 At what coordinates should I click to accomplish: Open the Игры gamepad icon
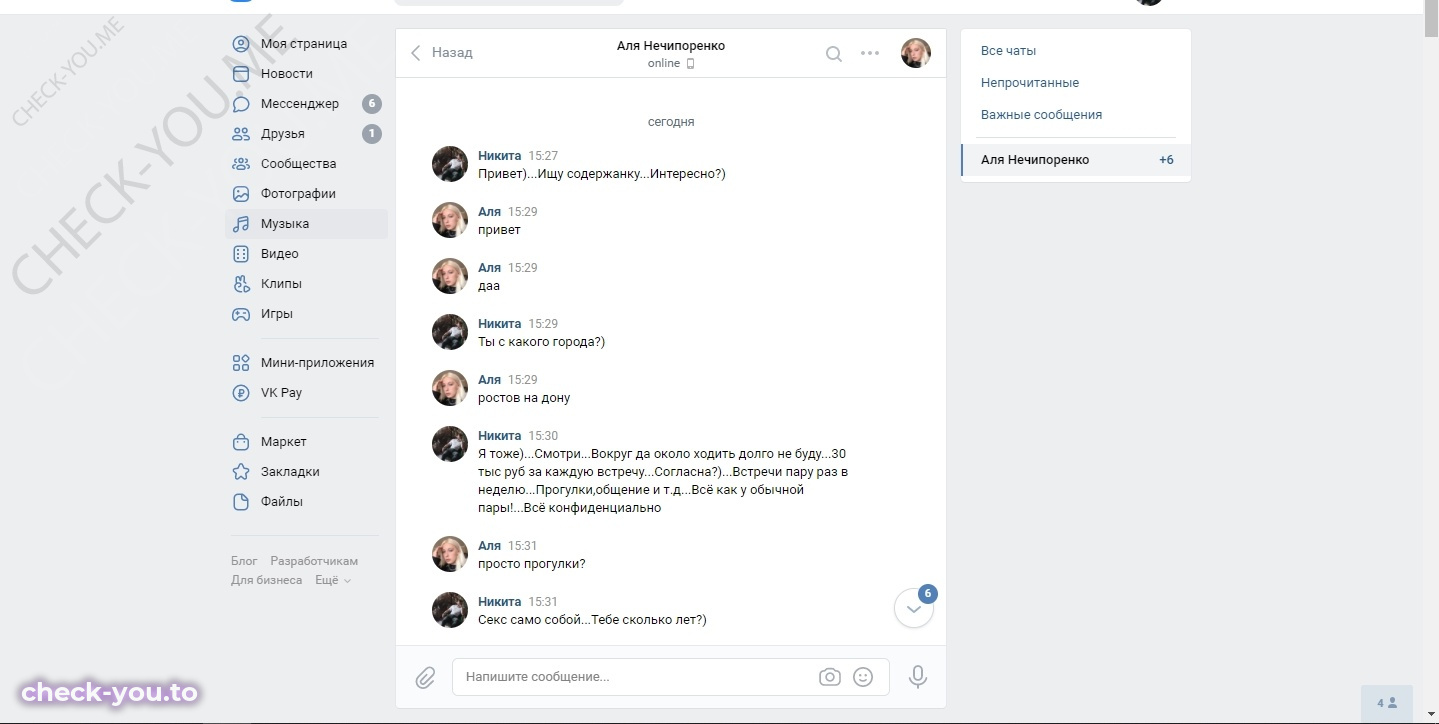point(241,314)
